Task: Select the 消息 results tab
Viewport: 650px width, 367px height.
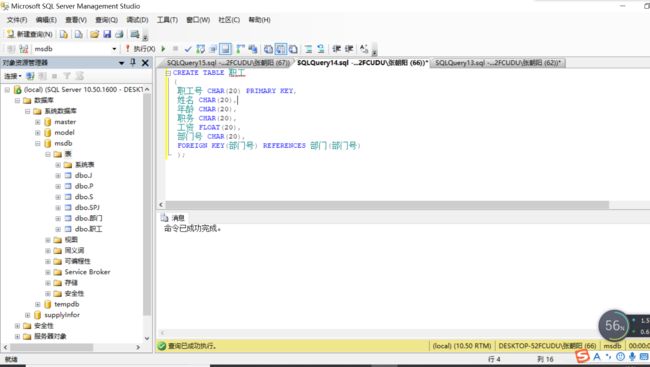Action: [x=173, y=218]
